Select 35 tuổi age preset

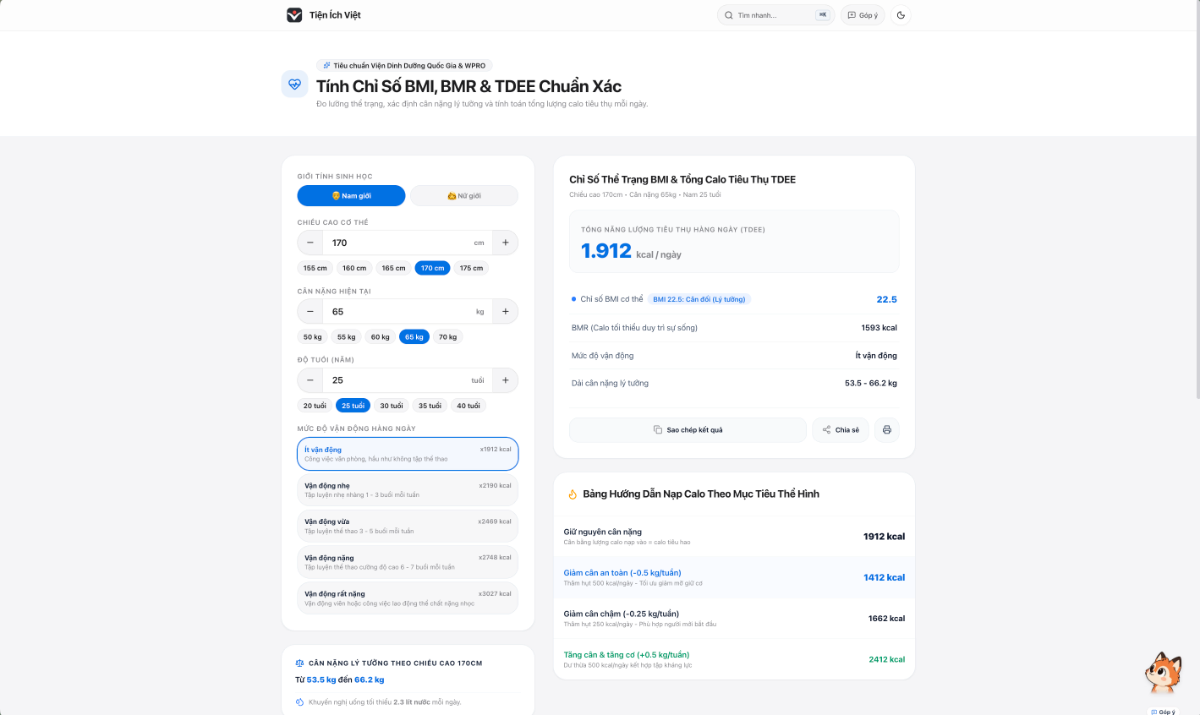pos(430,405)
